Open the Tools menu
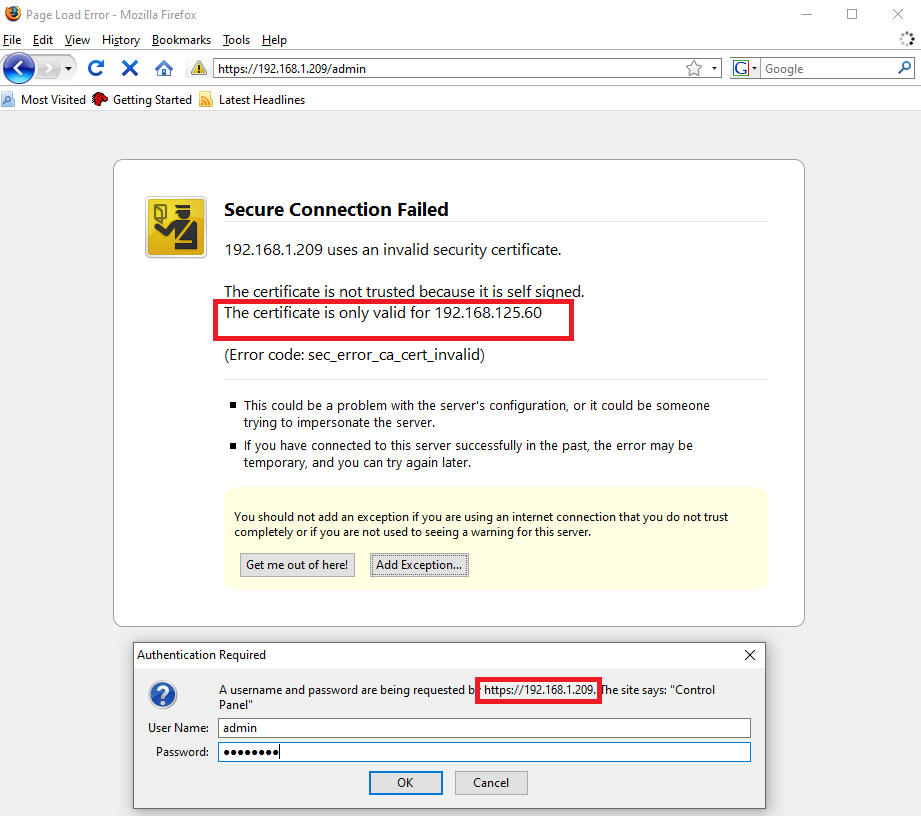Image resolution: width=921 pixels, height=816 pixels. tap(236, 40)
